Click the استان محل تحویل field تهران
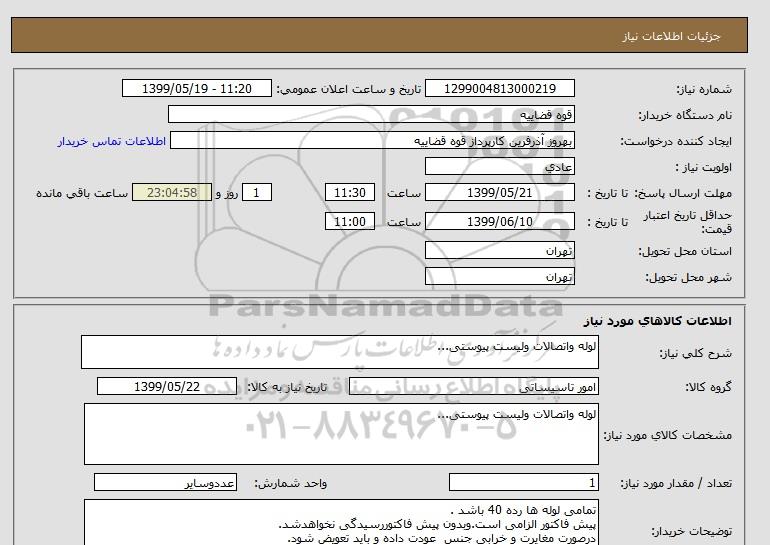This screenshot has height=545, width=770. point(499,250)
